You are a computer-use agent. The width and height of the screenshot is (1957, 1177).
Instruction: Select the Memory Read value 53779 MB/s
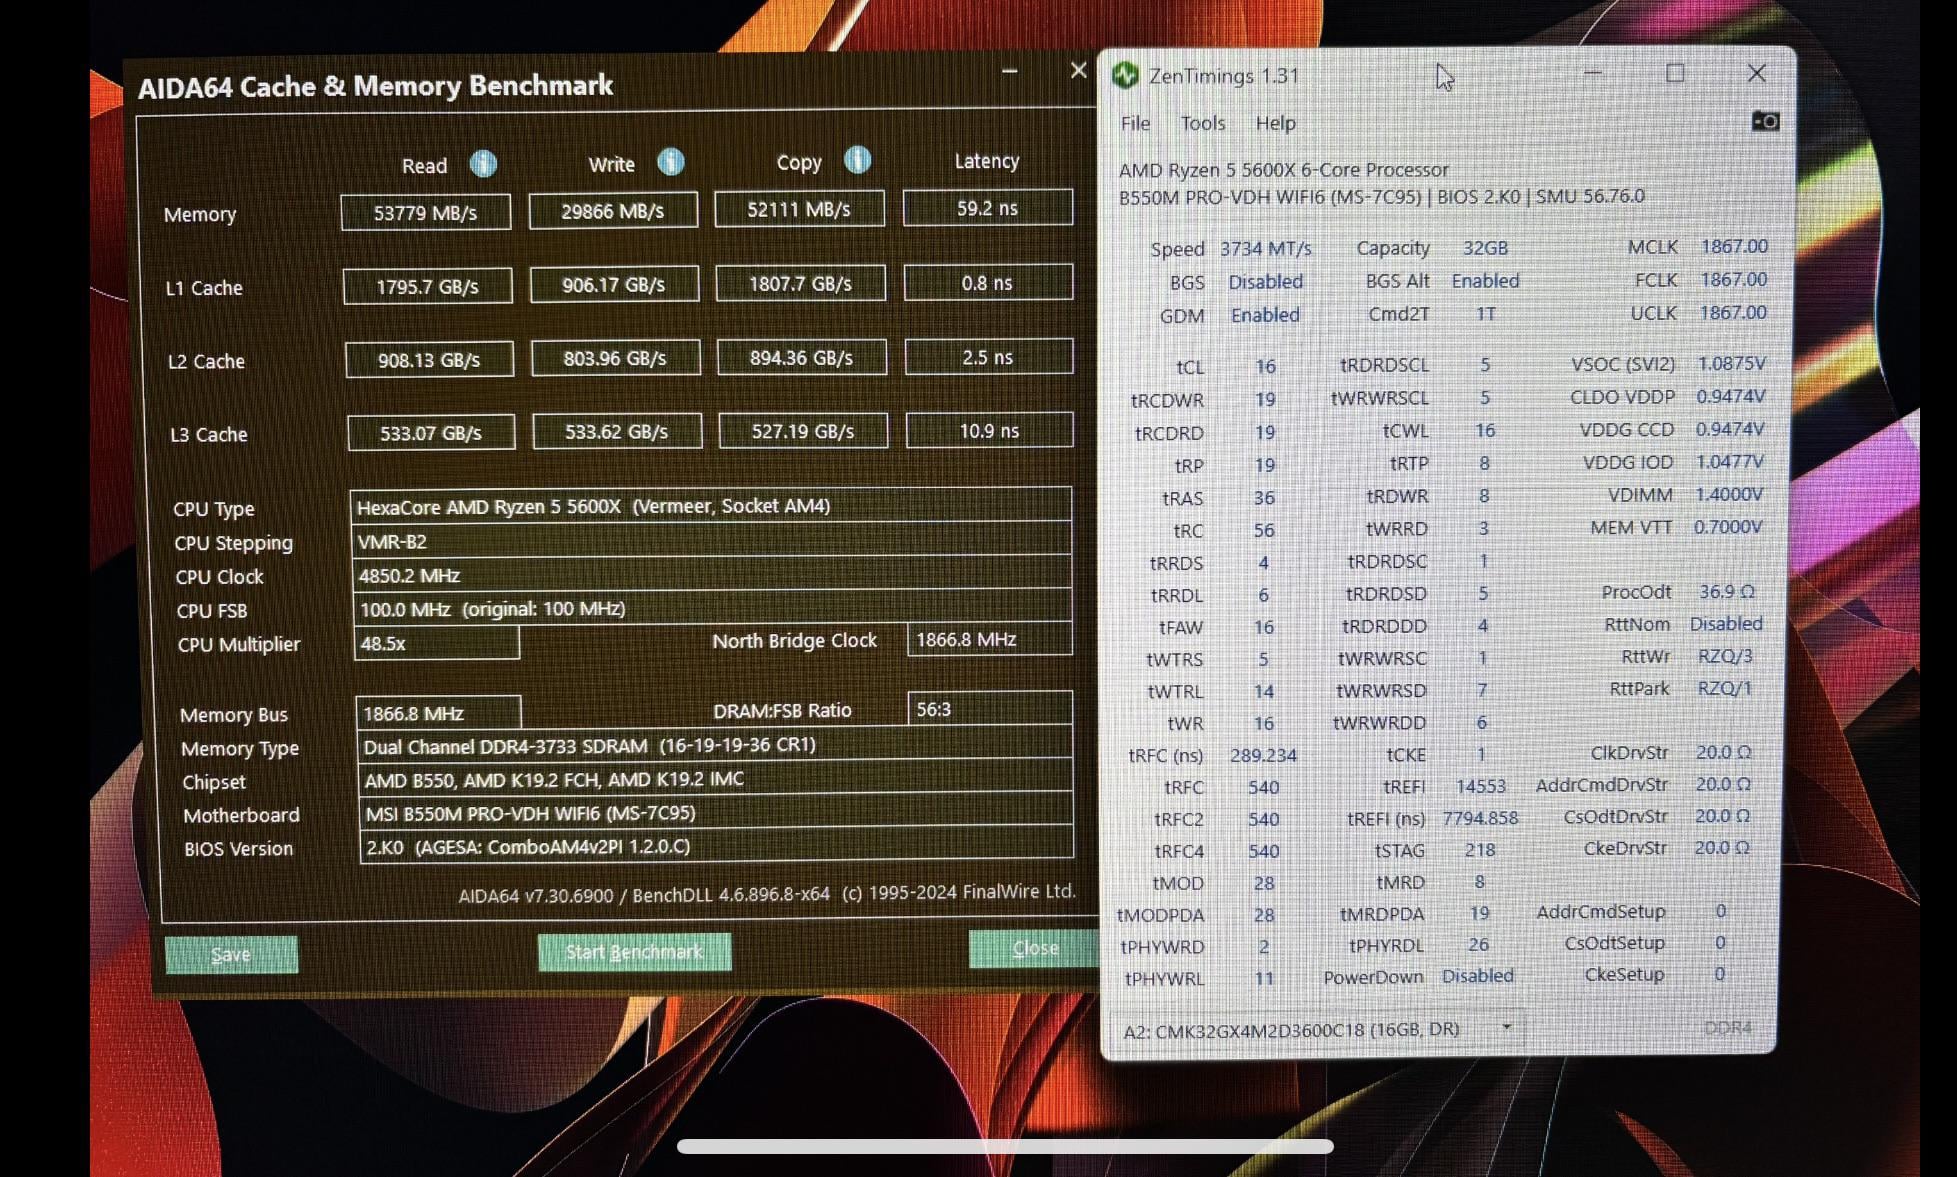pos(425,213)
